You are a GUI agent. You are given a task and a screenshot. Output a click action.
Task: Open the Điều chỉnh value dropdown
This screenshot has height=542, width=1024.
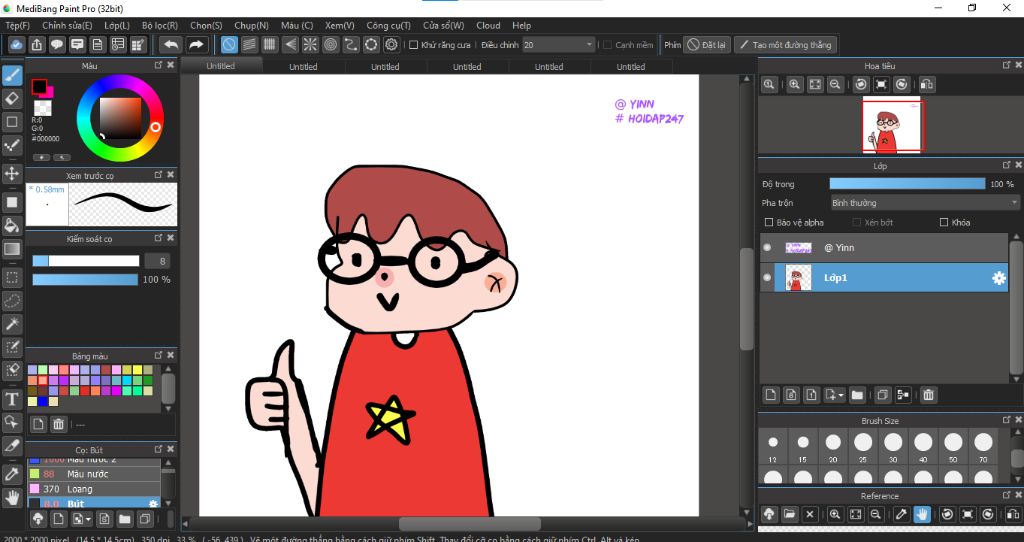pos(558,45)
